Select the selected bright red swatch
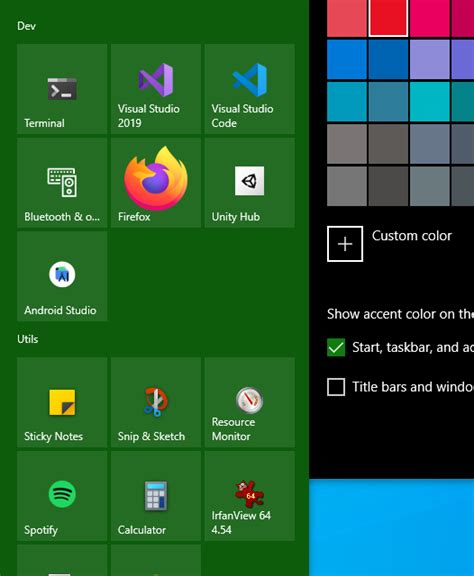The height and width of the screenshot is (576, 474). point(388,18)
